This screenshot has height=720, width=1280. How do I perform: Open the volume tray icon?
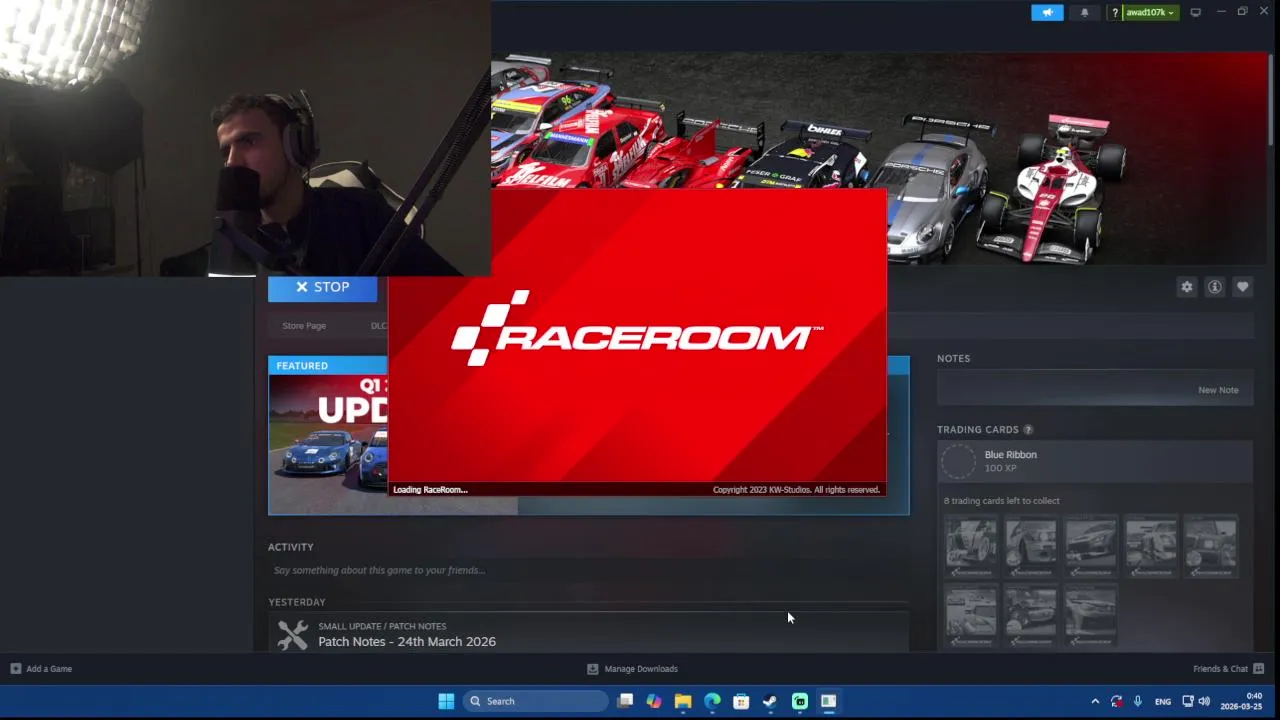[1204, 701]
